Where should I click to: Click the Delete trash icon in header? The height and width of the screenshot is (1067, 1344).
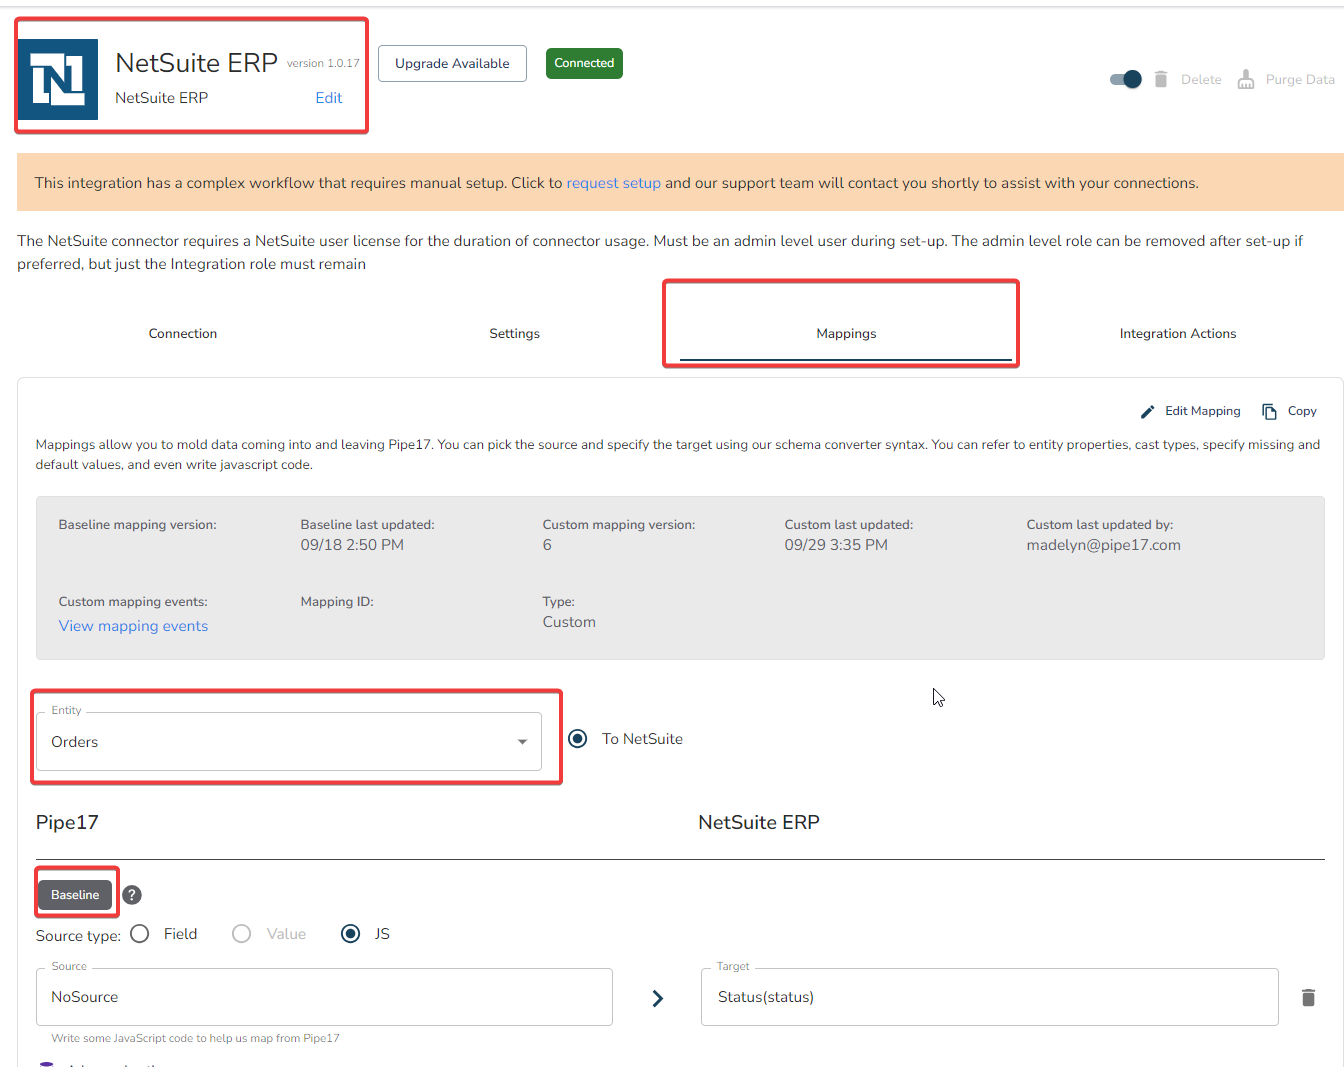coord(1161,79)
